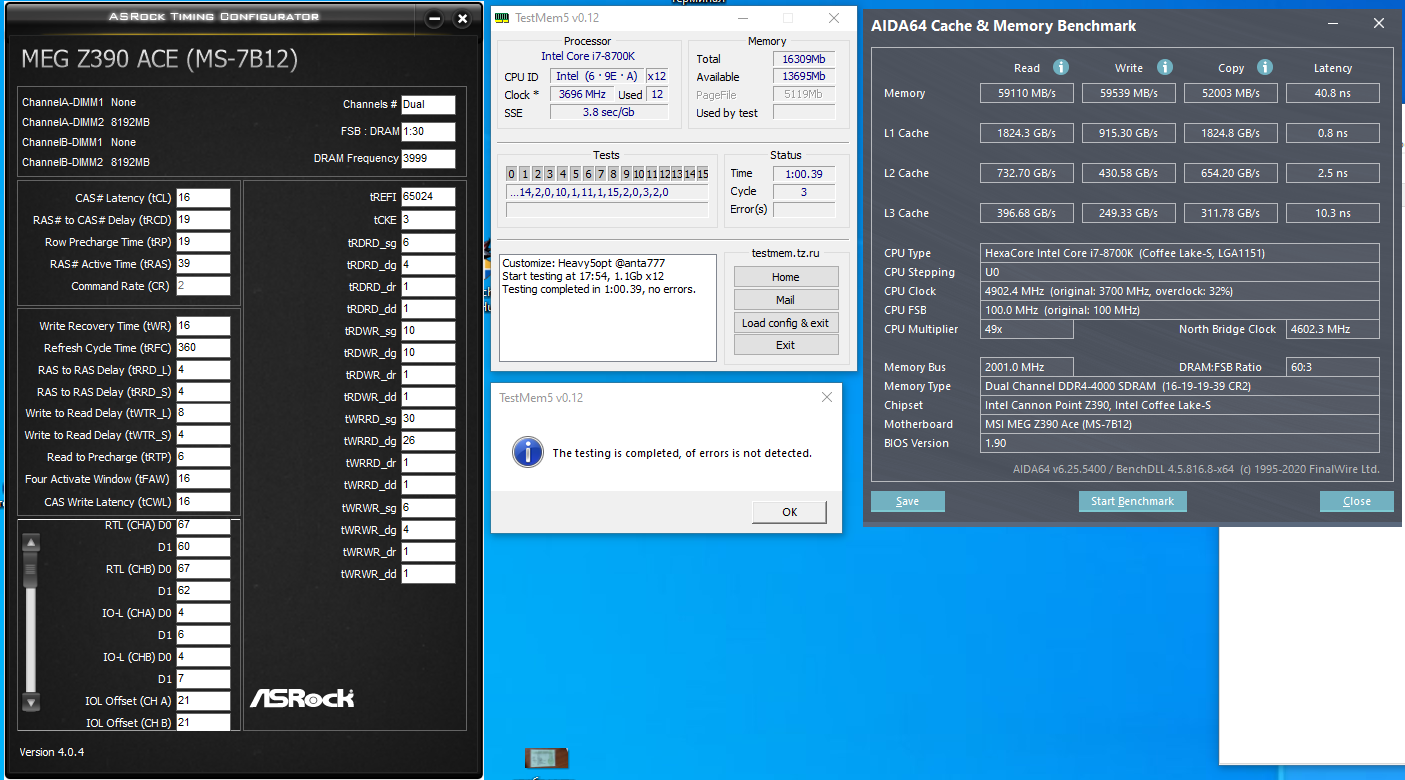Image resolution: width=1405 pixels, height=780 pixels.
Task: Click the FSB : DRAM ratio field
Action: pyautogui.click(x=428, y=132)
